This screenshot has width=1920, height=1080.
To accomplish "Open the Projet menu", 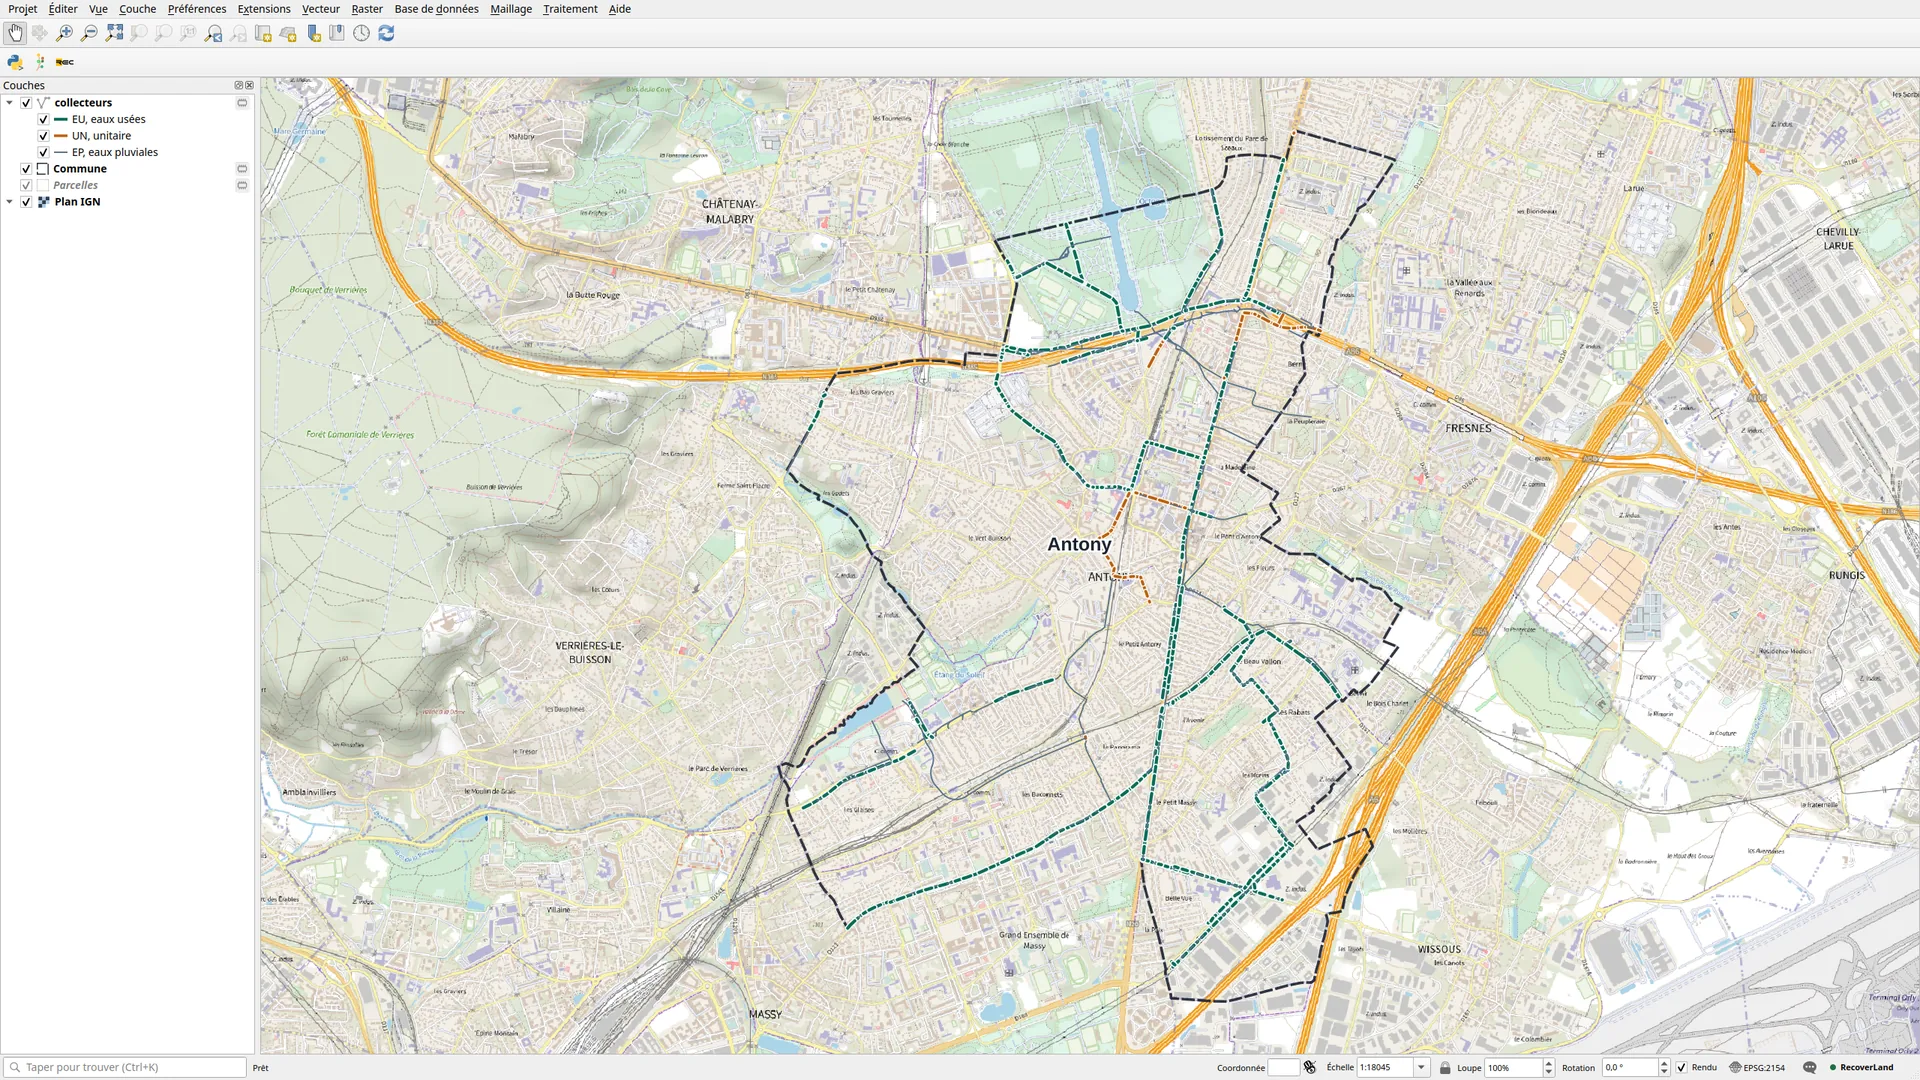I will pos(23,9).
